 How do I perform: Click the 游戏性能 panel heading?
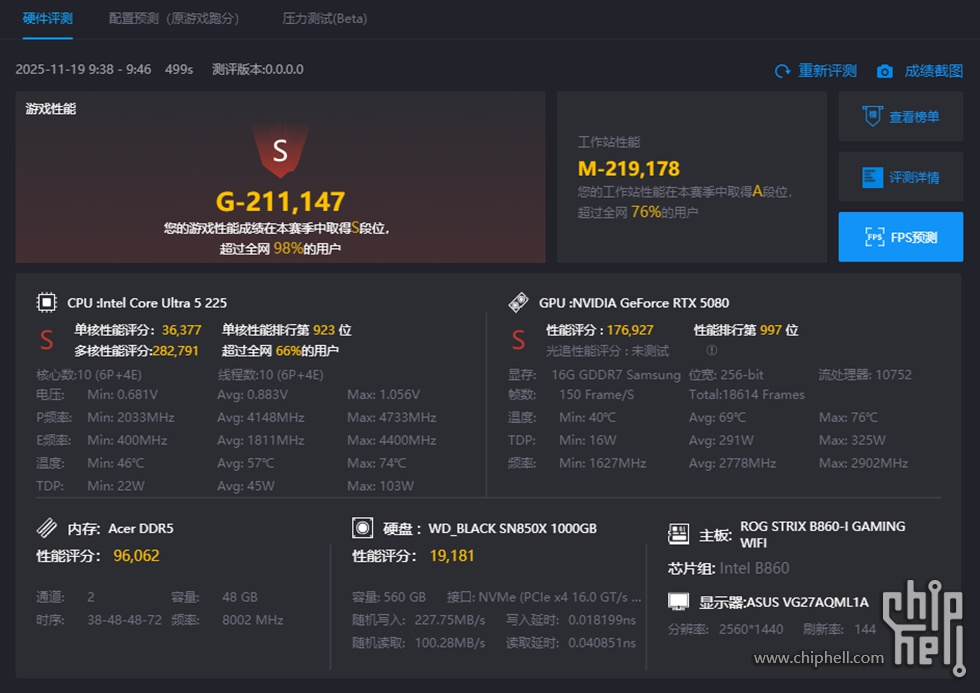(51, 109)
